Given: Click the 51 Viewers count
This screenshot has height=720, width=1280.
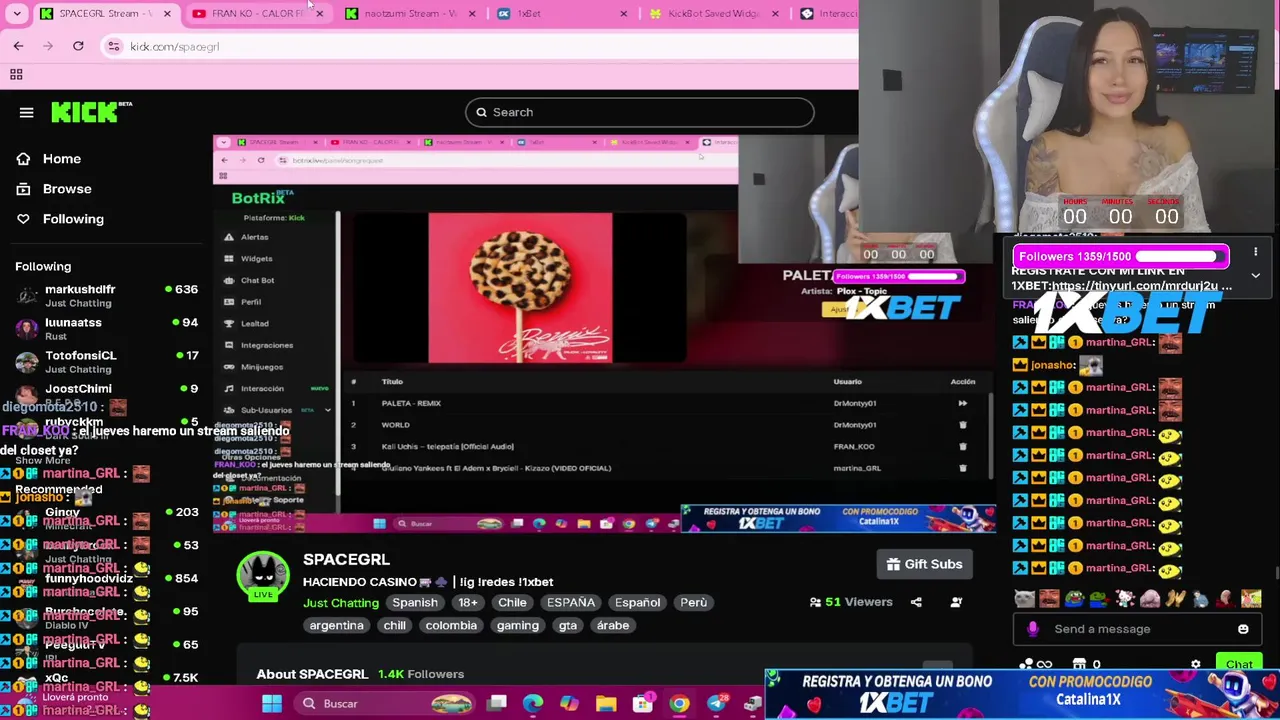Looking at the screenshot, I should point(851,602).
